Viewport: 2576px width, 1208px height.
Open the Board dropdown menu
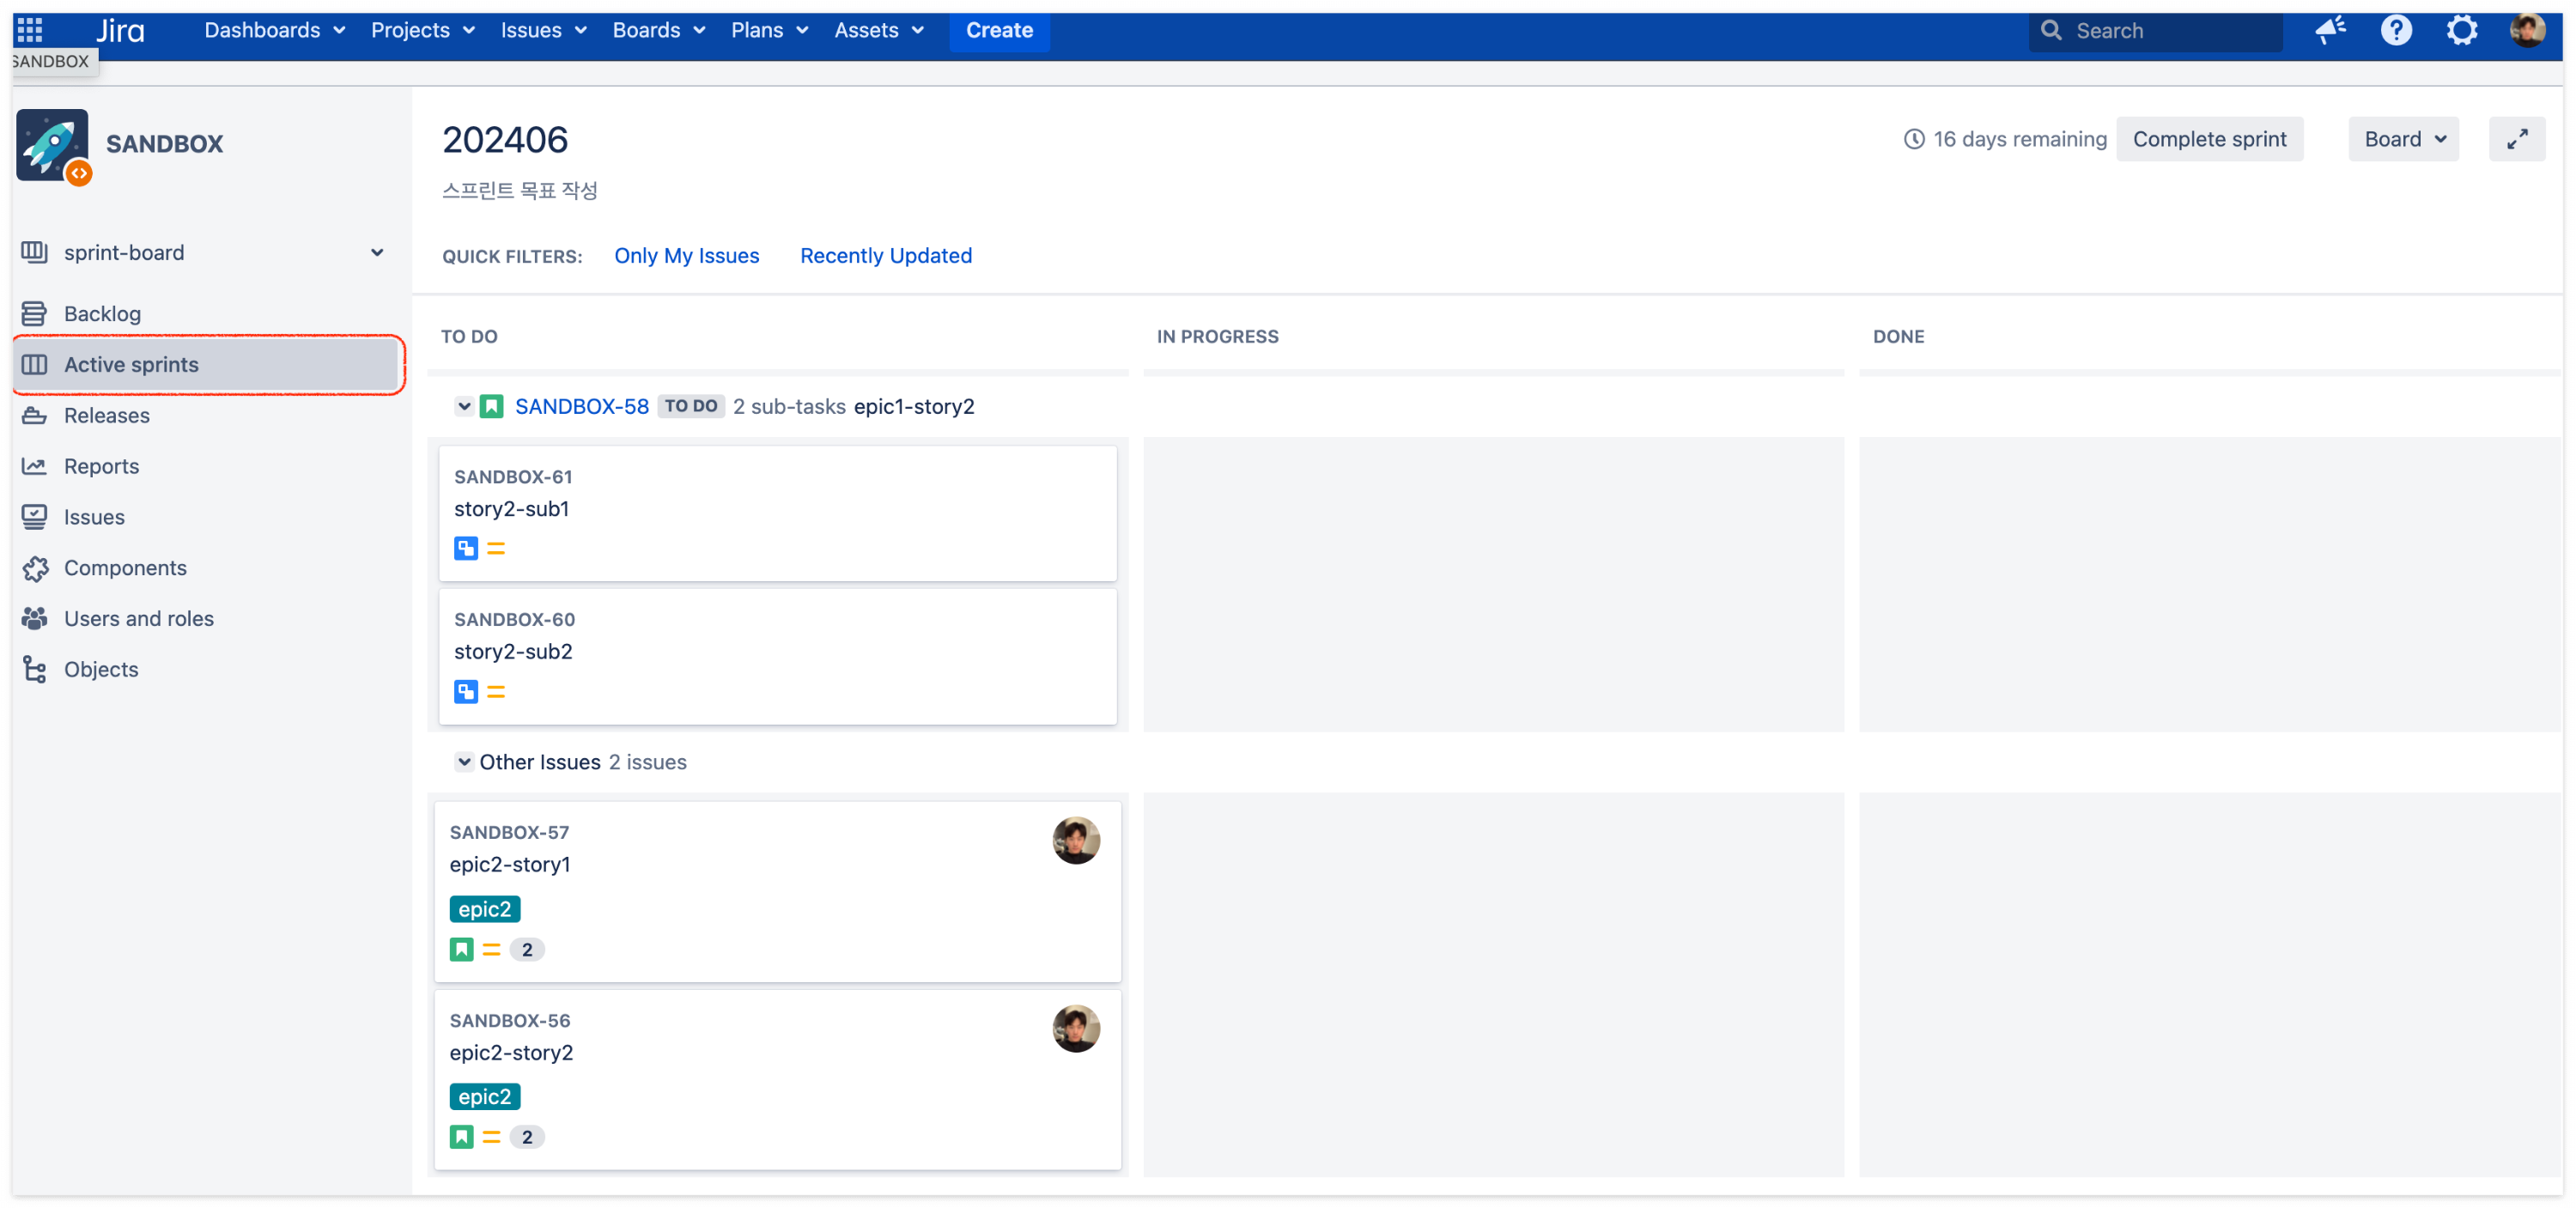pyautogui.click(x=2403, y=139)
